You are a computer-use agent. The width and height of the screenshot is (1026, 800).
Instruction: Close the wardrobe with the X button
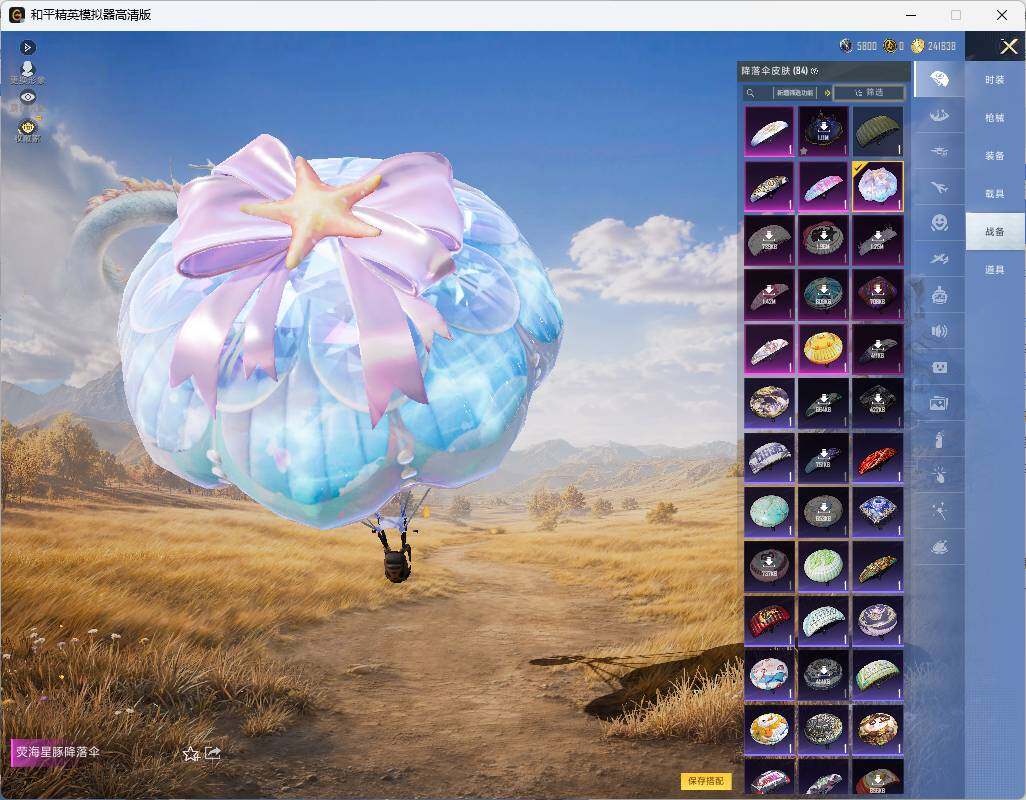1008,46
